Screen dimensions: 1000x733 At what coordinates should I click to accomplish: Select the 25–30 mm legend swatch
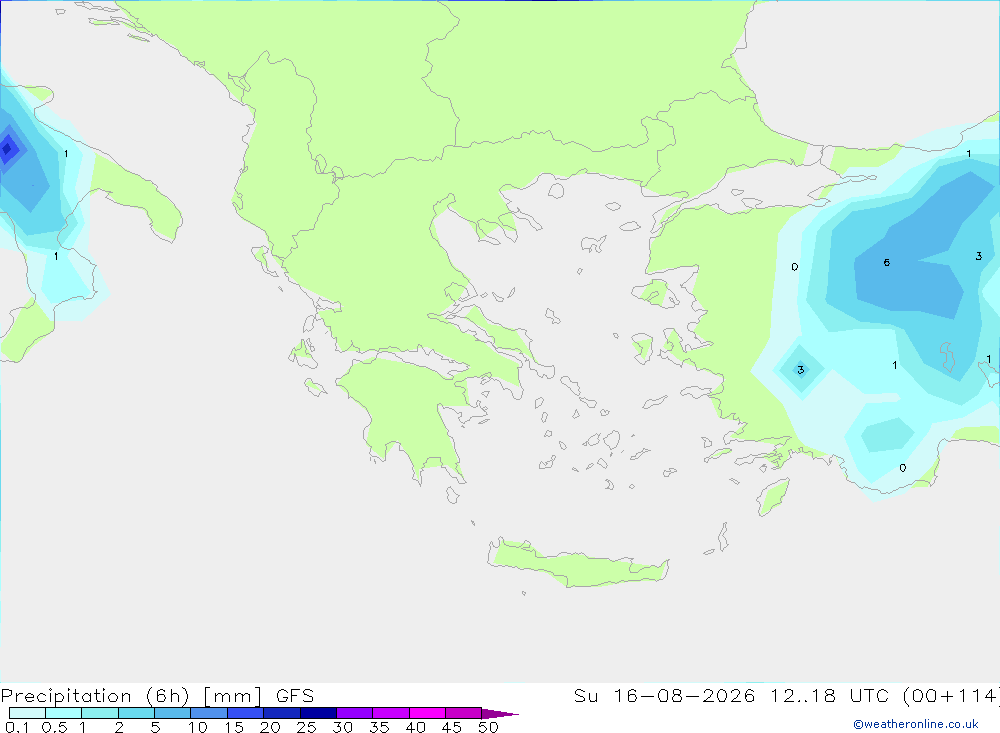click(318, 713)
